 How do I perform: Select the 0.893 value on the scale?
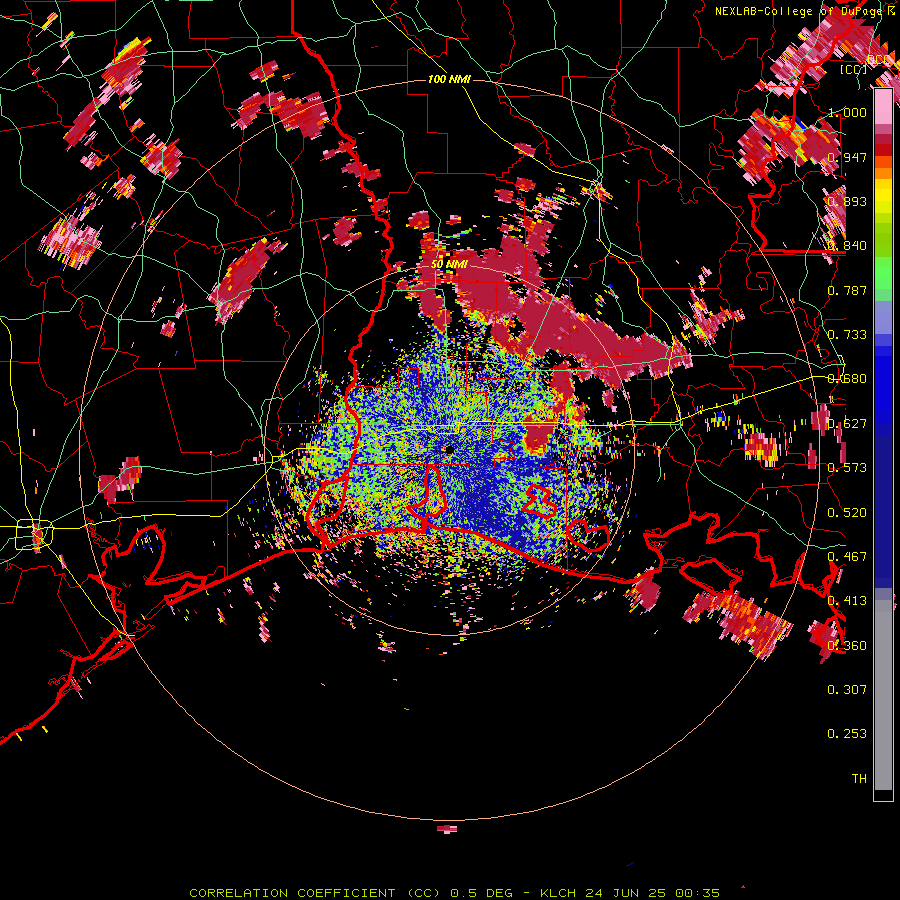point(847,201)
